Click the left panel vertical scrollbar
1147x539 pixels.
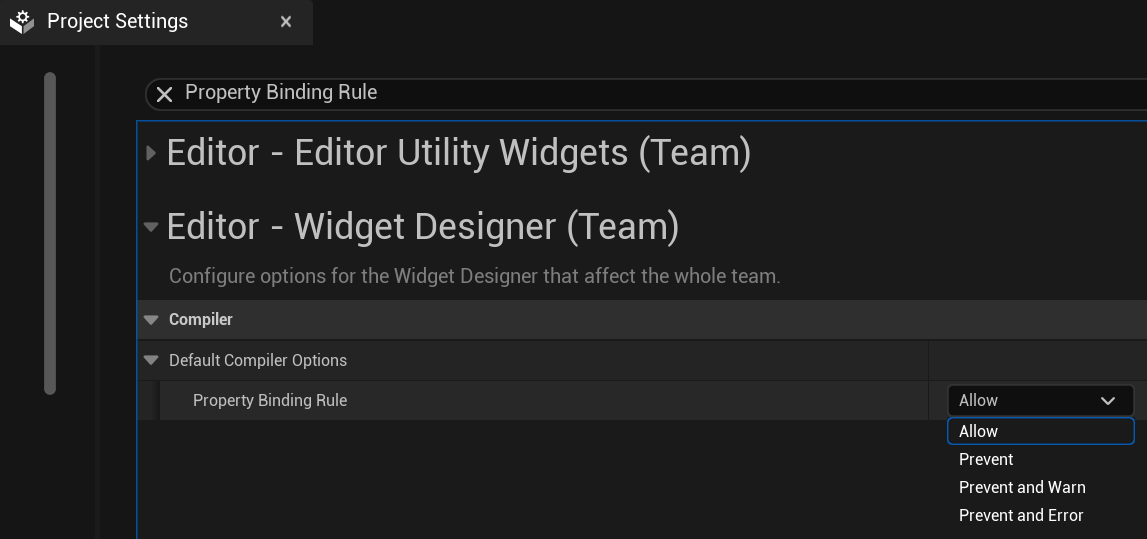pyautogui.click(x=50, y=232)
